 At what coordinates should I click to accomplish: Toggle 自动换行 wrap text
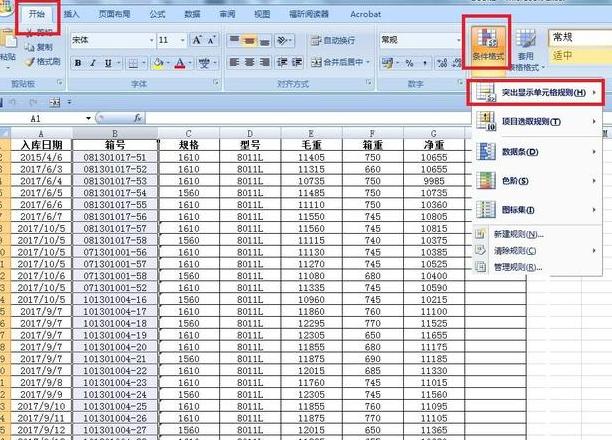[x=333, y=40]
